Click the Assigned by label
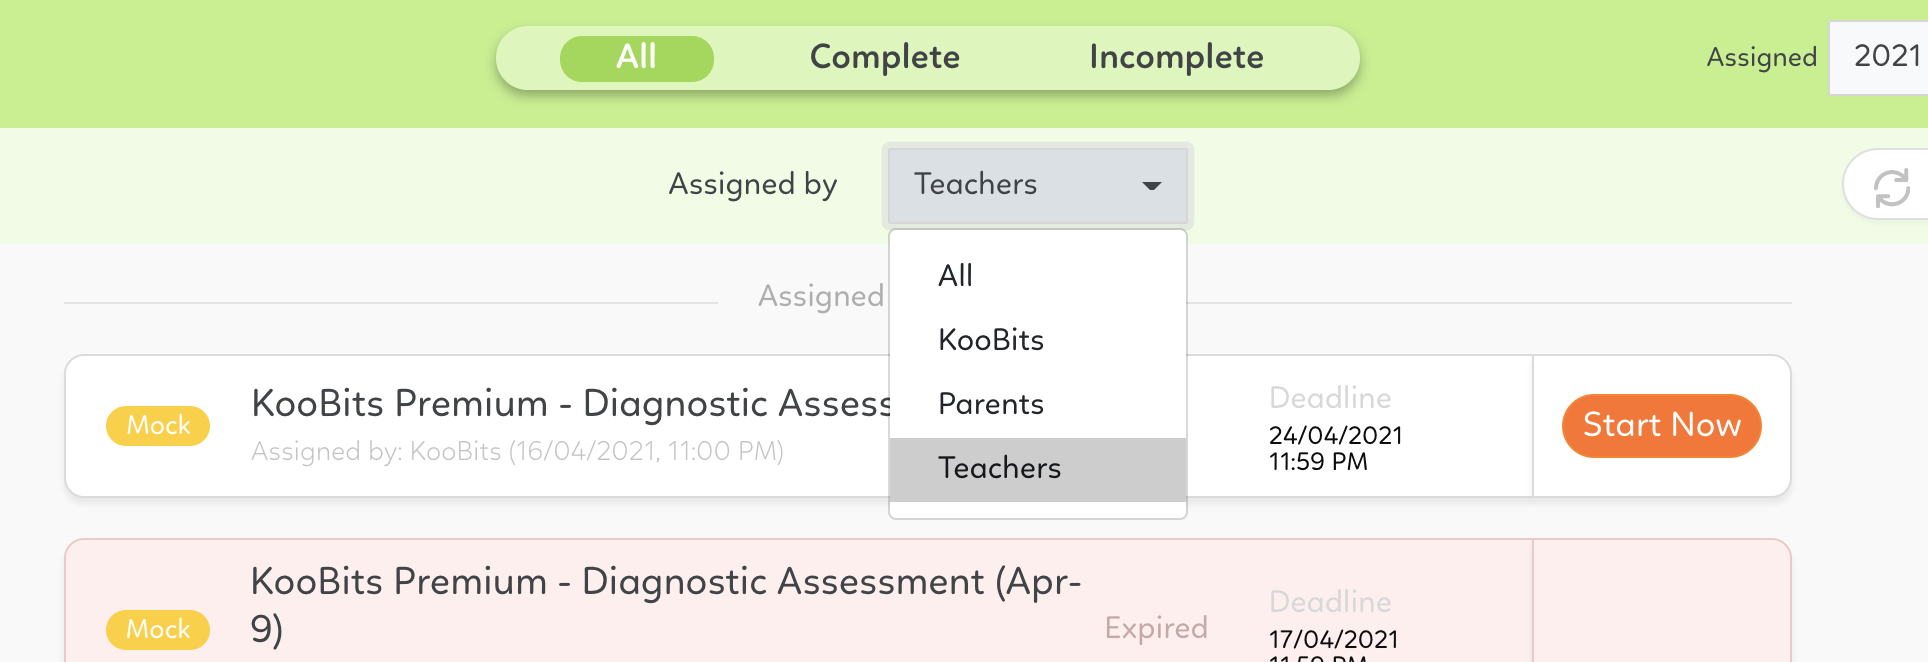 (753, 185)
